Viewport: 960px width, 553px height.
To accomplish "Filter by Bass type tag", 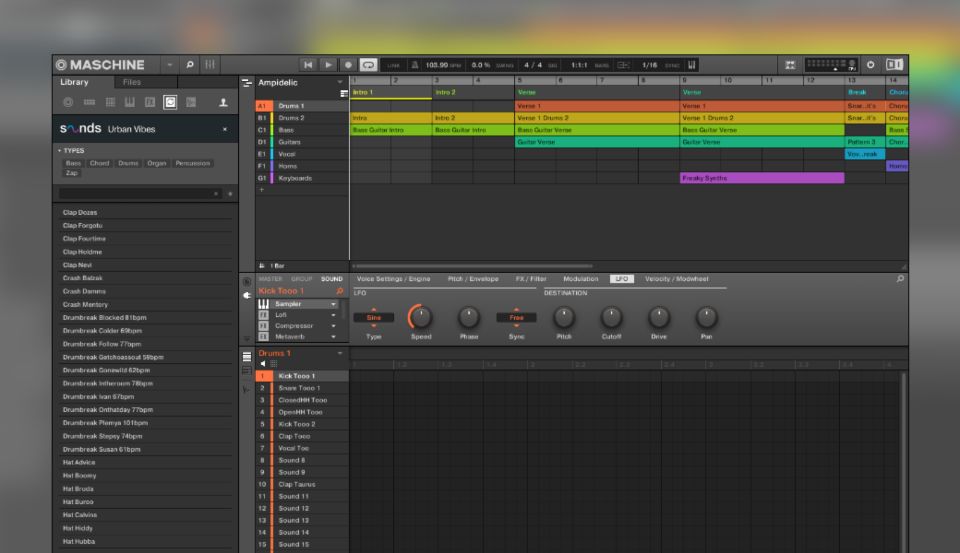I will (x=73, y=164).
